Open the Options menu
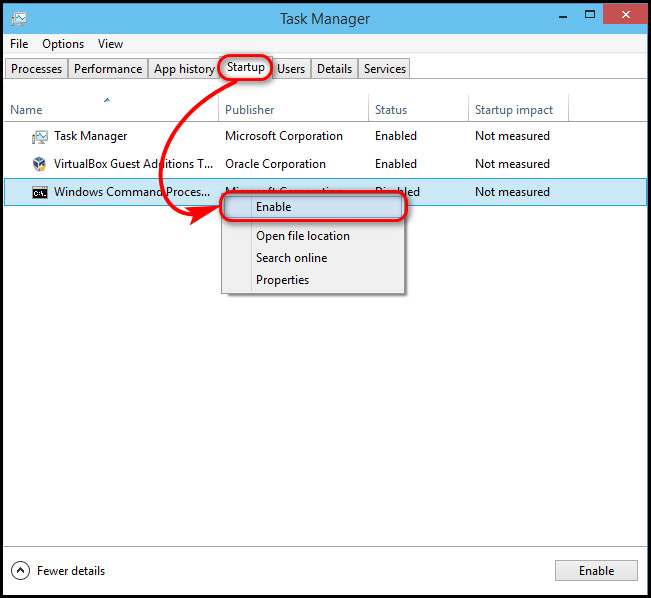The height and width of the screenshot is (598, 651). tap(63, 44)
